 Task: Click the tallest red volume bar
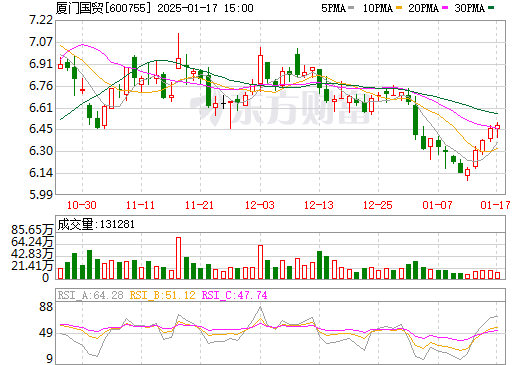point(178,258)
